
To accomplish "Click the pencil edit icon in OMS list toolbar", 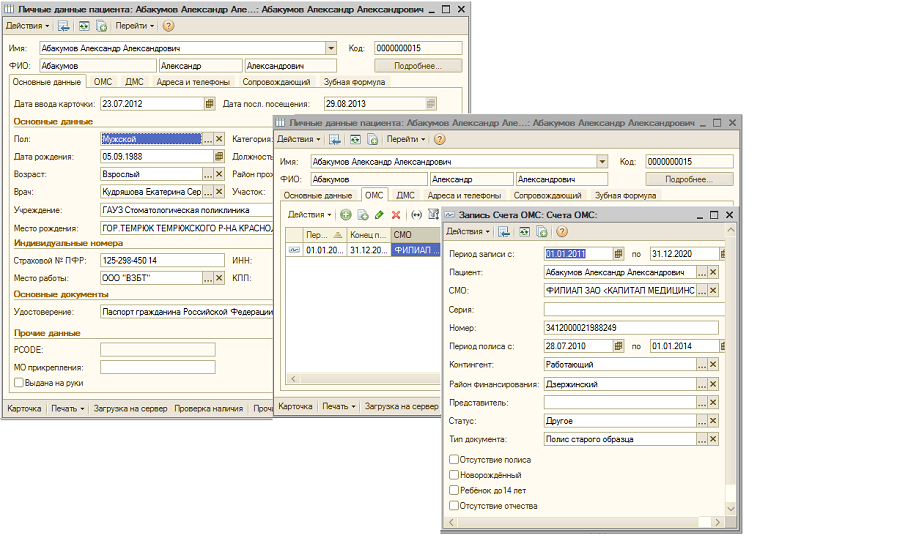I will coord(379,215).
